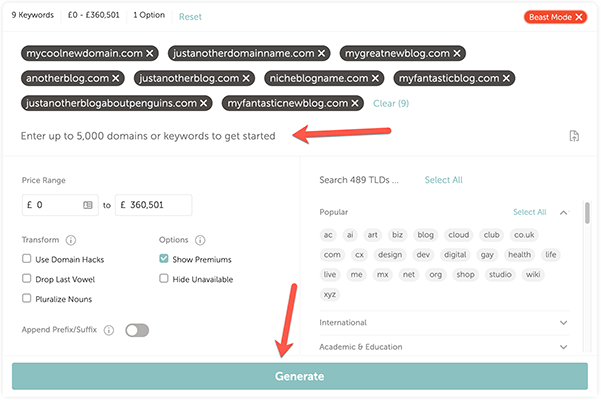Click the TLD list scrollbar
The width and height of the screenshot is (601, 400).
[587, 213]
